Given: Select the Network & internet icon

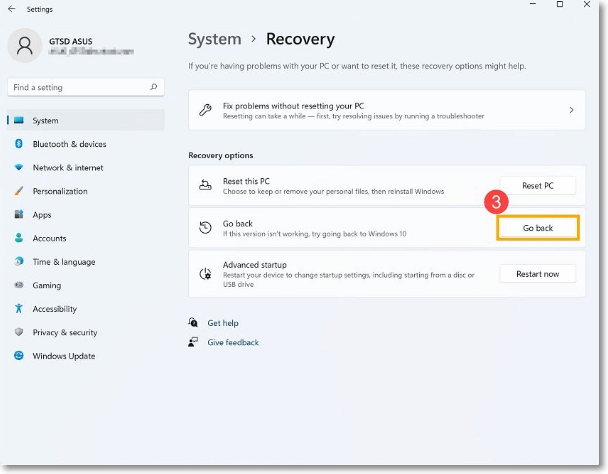Looking at the screenshot, I should tap(18, 168).
